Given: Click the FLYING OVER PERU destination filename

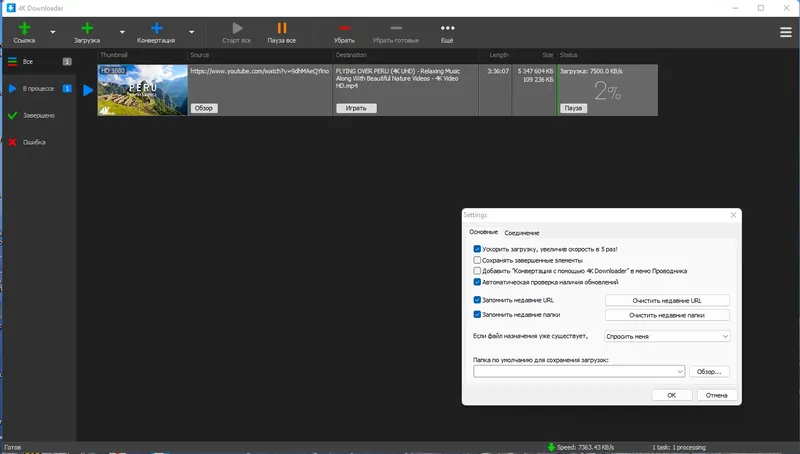Looking at the screenshot, I should (398, 79).
